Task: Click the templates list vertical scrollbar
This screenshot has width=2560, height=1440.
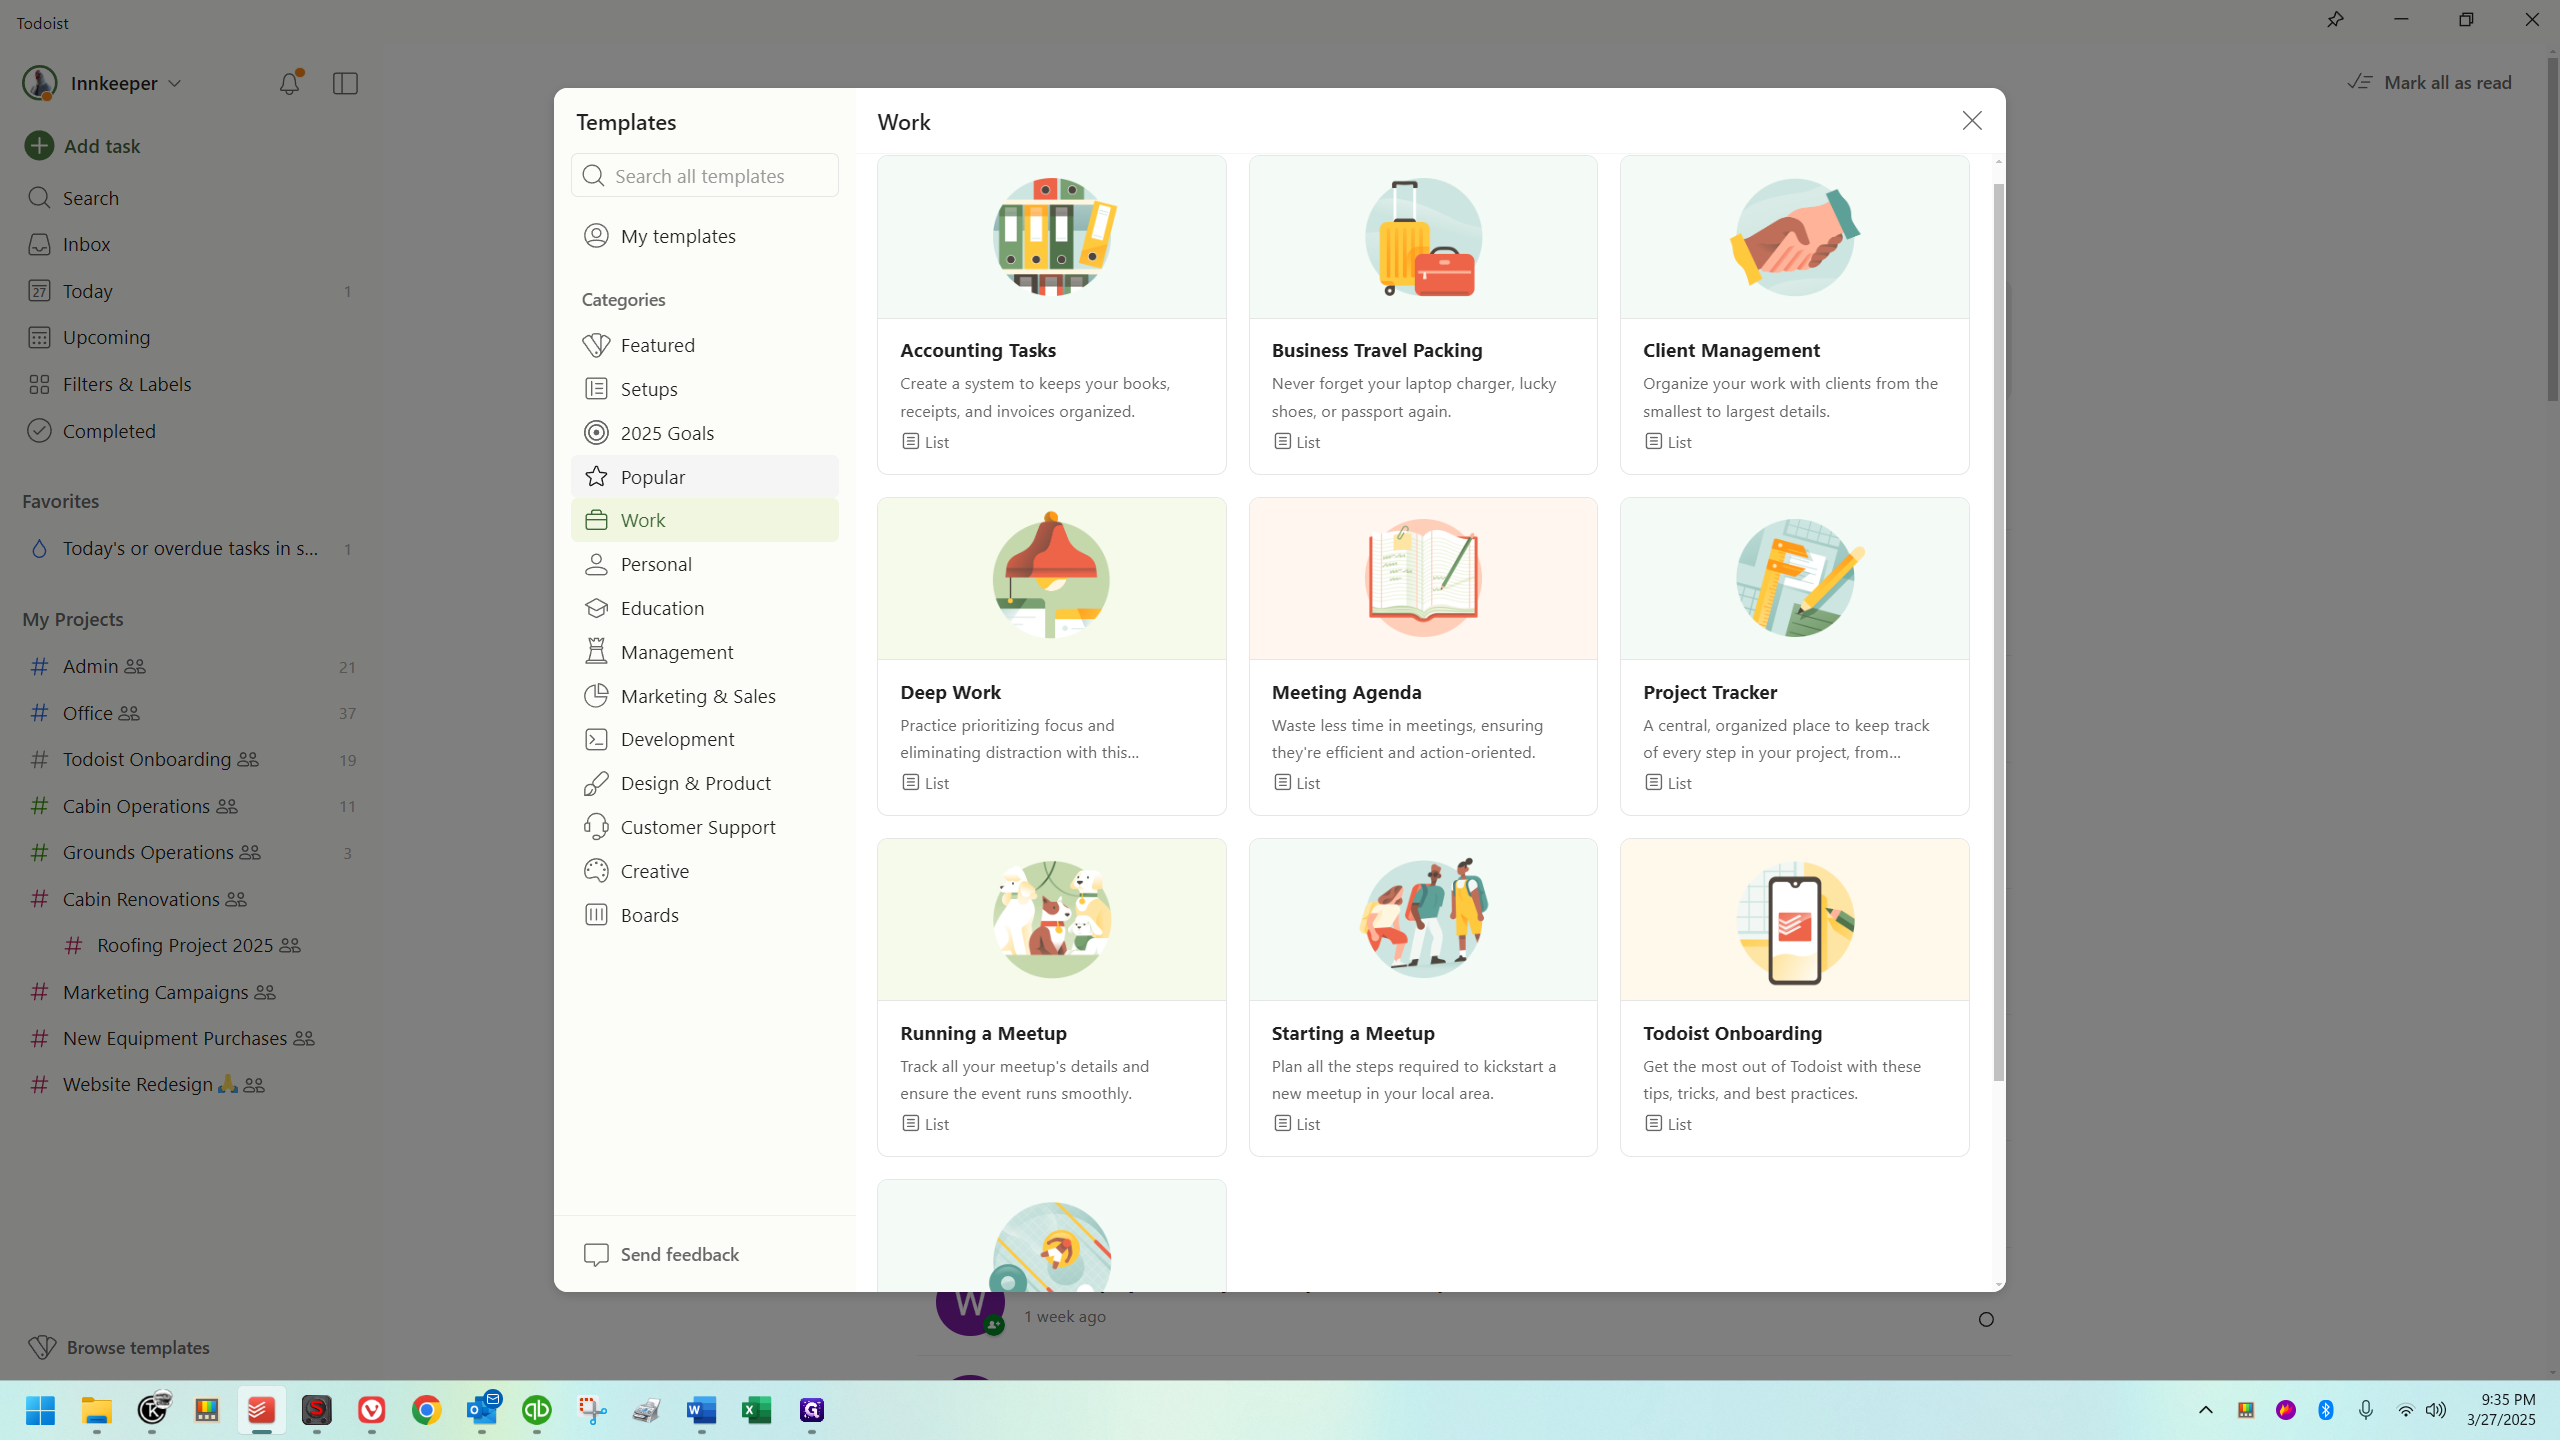Action: point(1998,632)
